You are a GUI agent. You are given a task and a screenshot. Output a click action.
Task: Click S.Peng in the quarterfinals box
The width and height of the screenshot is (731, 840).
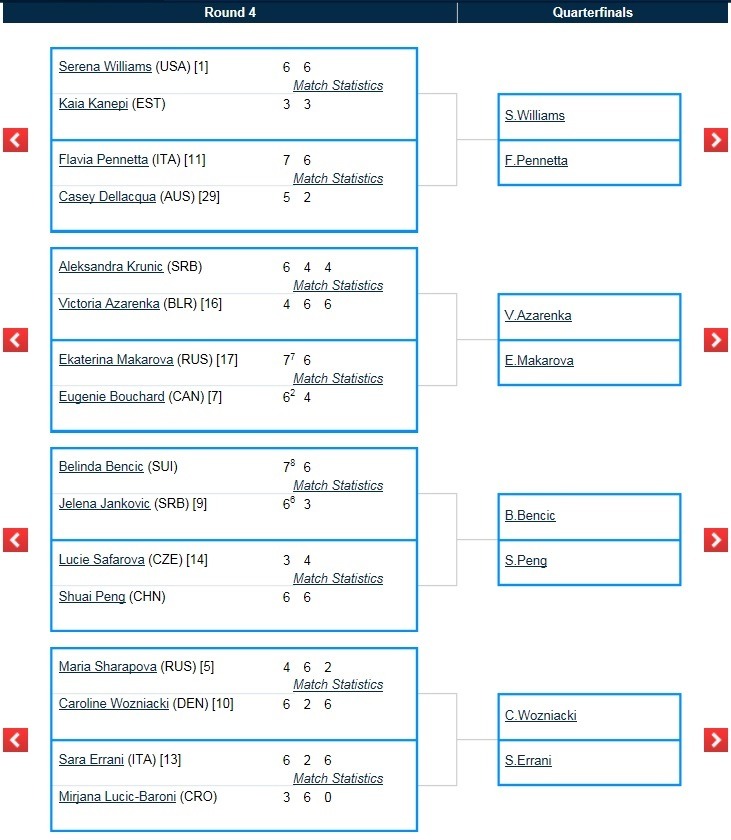tap(526, 560)
